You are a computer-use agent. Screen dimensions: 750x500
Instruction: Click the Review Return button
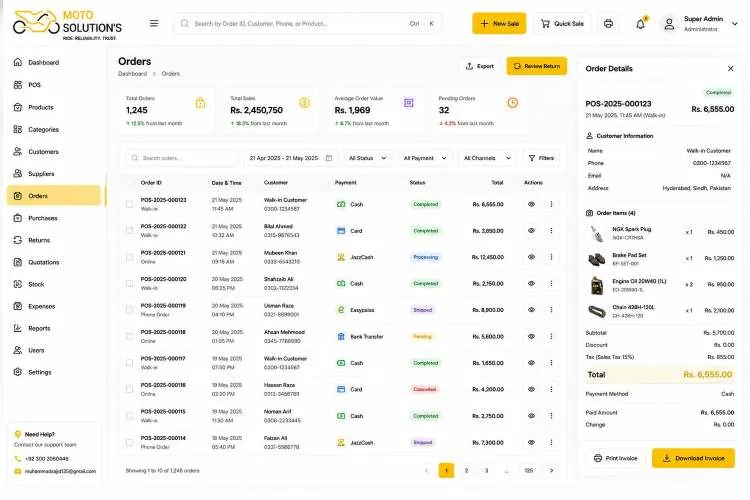pos(537,66)
